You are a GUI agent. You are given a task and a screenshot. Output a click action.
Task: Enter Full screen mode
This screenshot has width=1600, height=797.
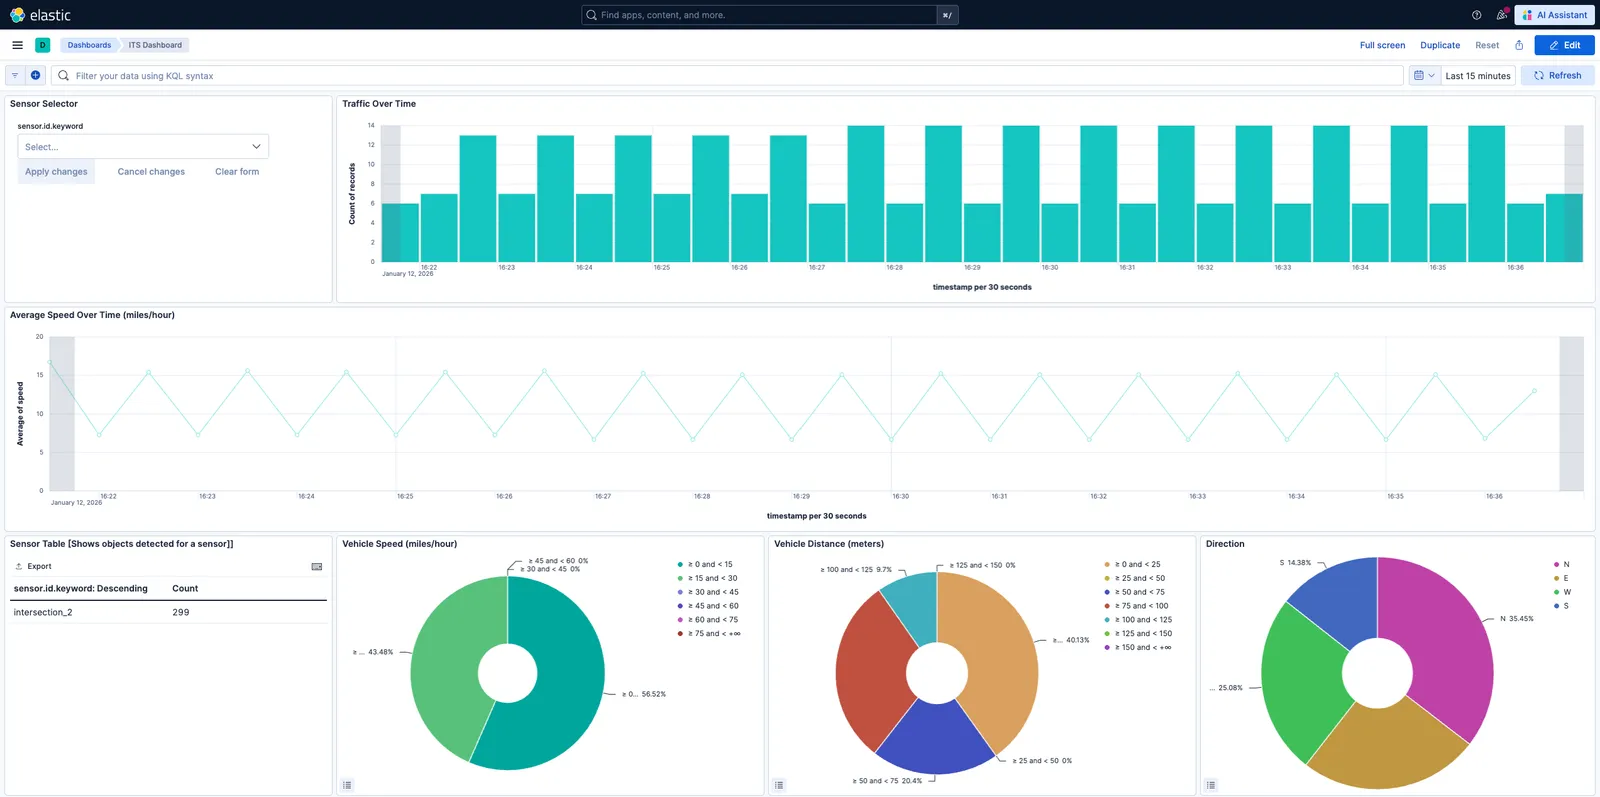pyautogui.click(x=1382, y=45)
